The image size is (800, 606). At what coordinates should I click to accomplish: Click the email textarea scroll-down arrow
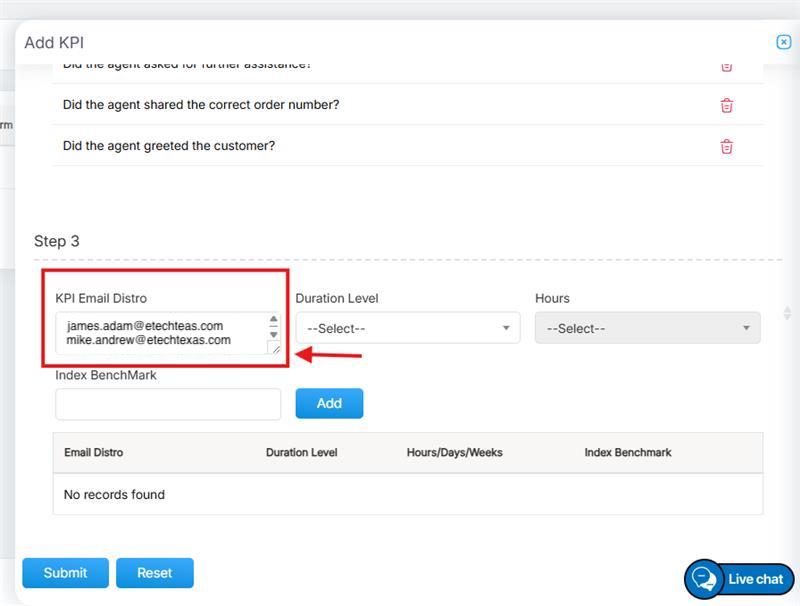[274, 334]
